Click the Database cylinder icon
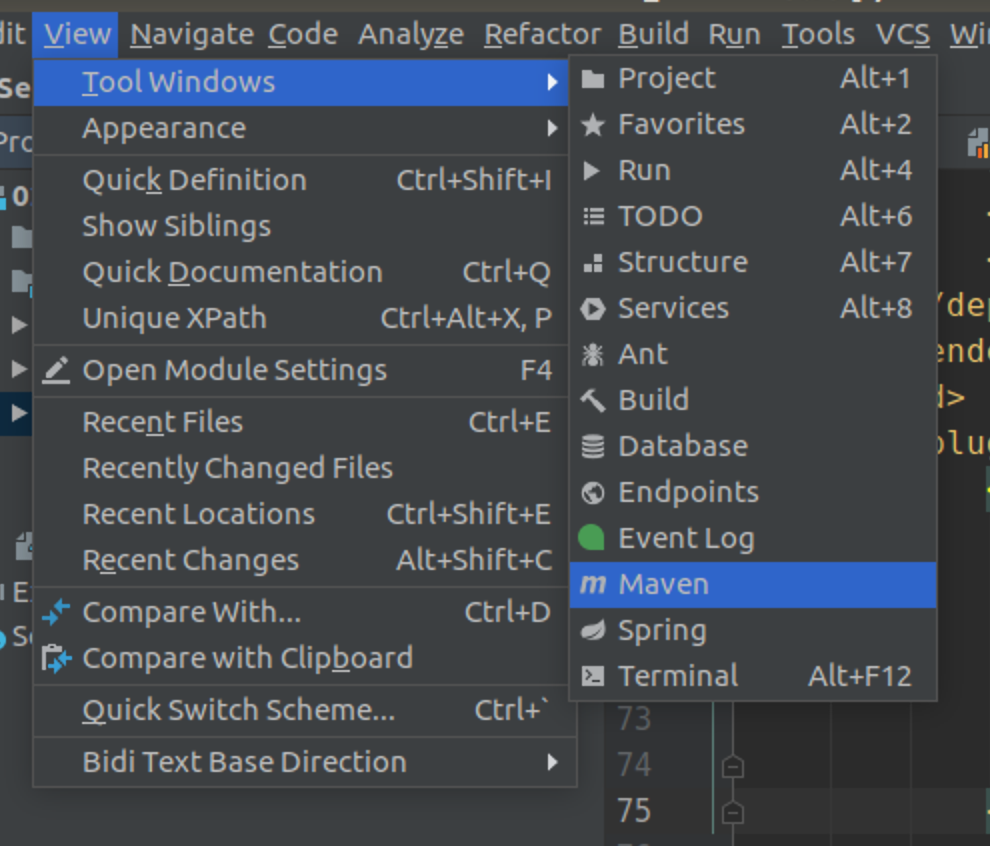990x846 pixels. click(x=593, y=446)
